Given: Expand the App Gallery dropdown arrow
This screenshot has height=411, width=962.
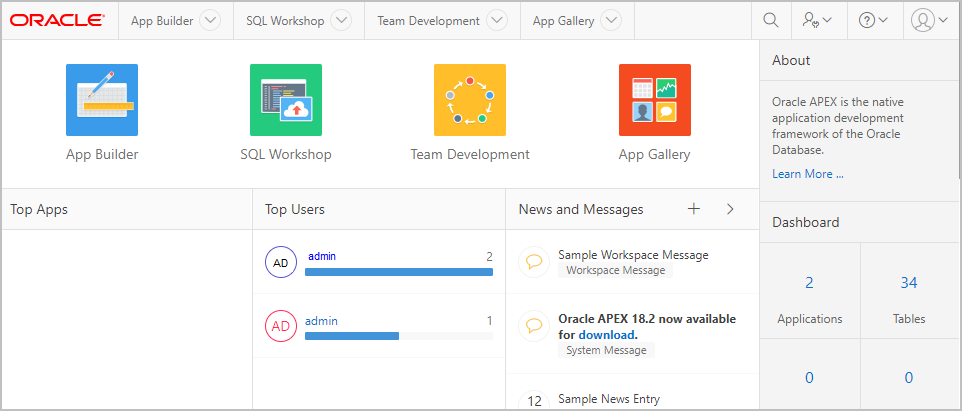Looking at the screenshot, I should [611, 20].
